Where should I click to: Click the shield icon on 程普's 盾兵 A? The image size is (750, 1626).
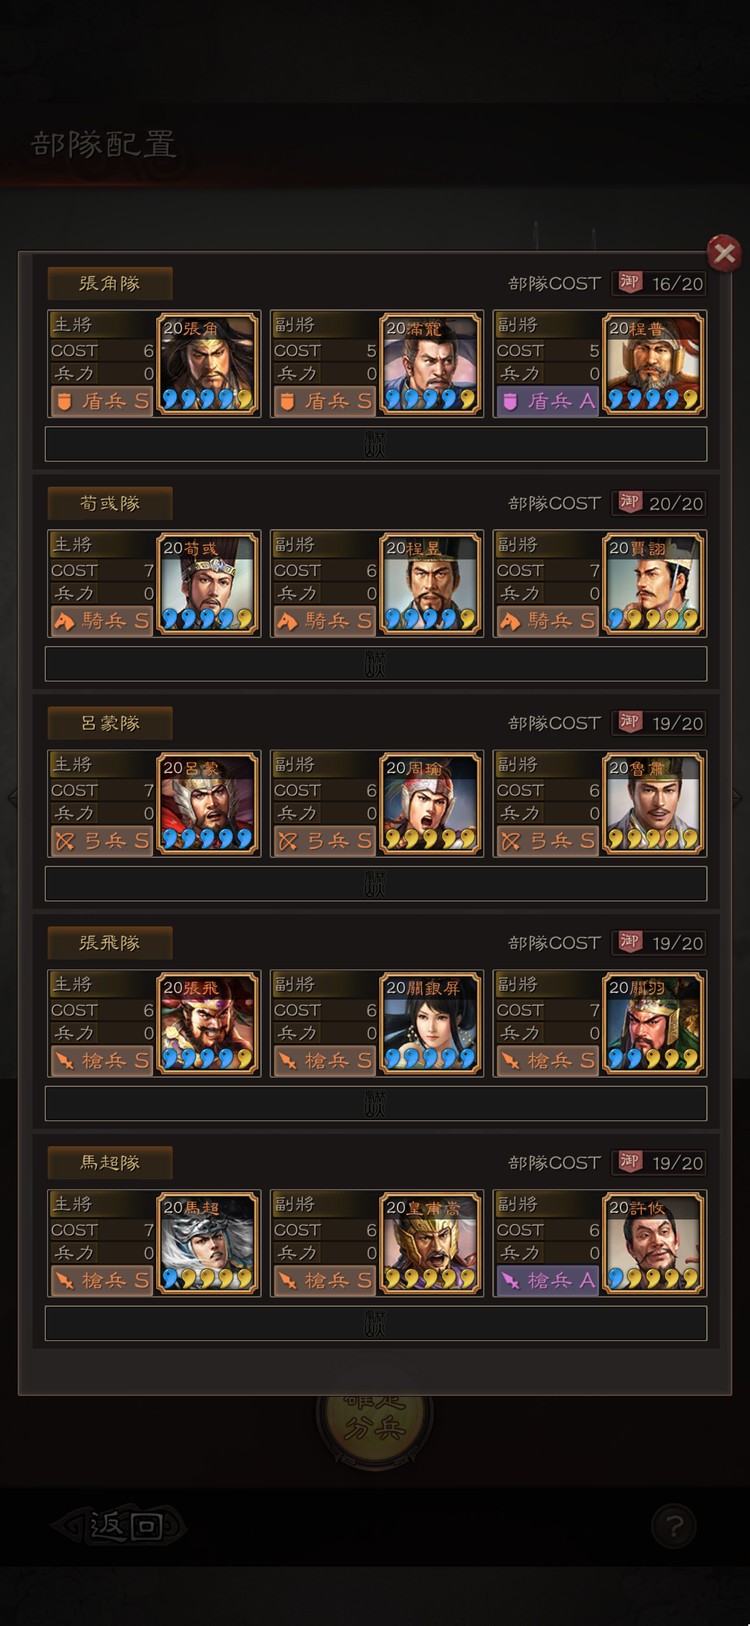pos(510,401)
